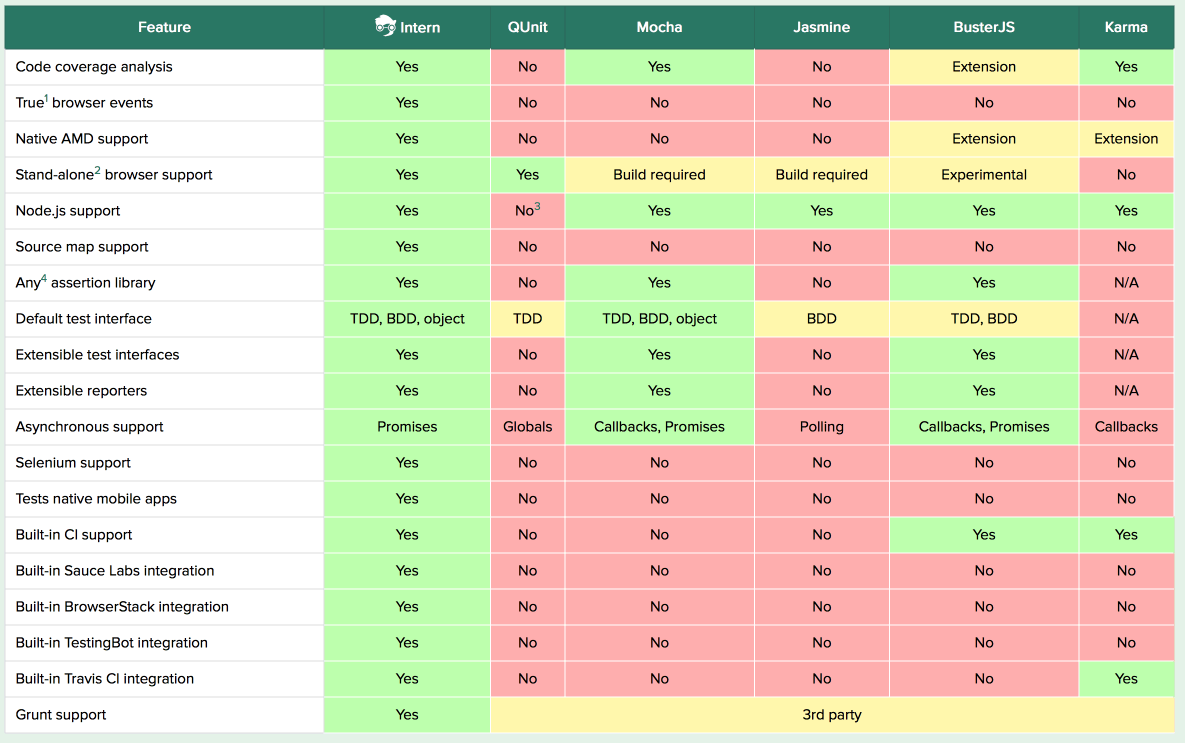Screen dimensions: 1185x743
Task: Open footnote 2 next to 'Stand-alone'
Action: (97, 171)
